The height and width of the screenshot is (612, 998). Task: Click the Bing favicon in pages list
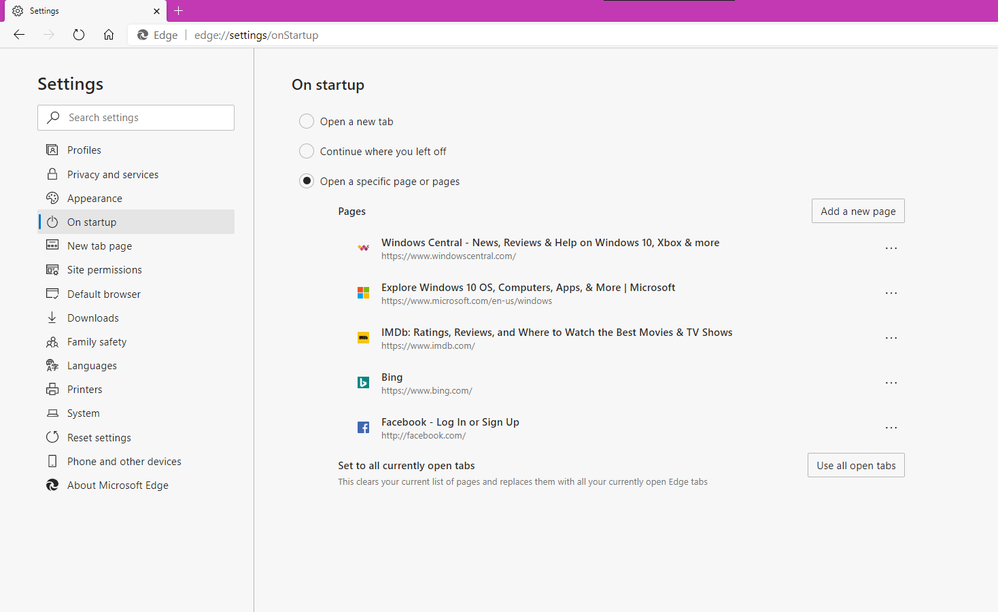coord(363,382)
